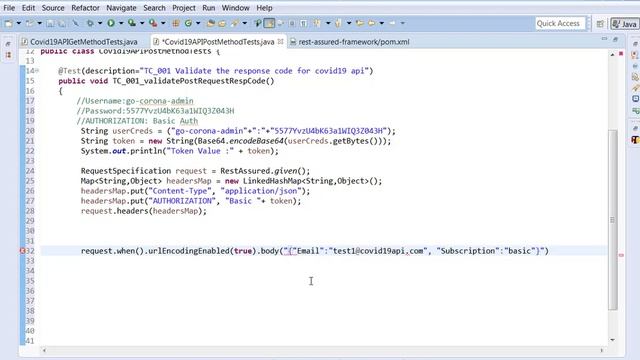Viewport: 640px width, 360px height.
Task: Collapse the method fold on line 14
Action: [x=37, y=70]
